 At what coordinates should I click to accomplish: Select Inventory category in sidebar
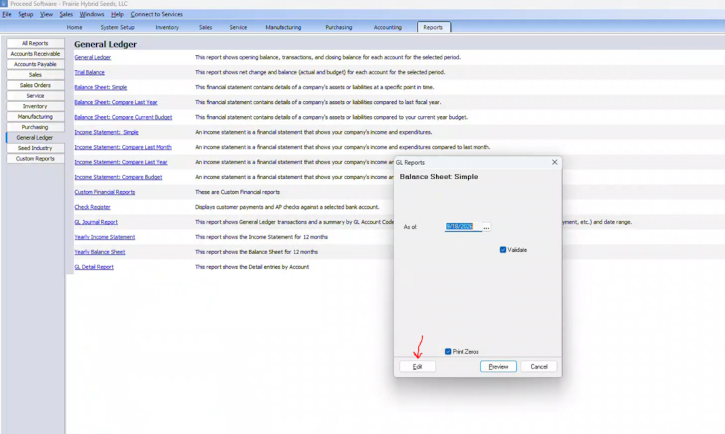tap(35, 106)
